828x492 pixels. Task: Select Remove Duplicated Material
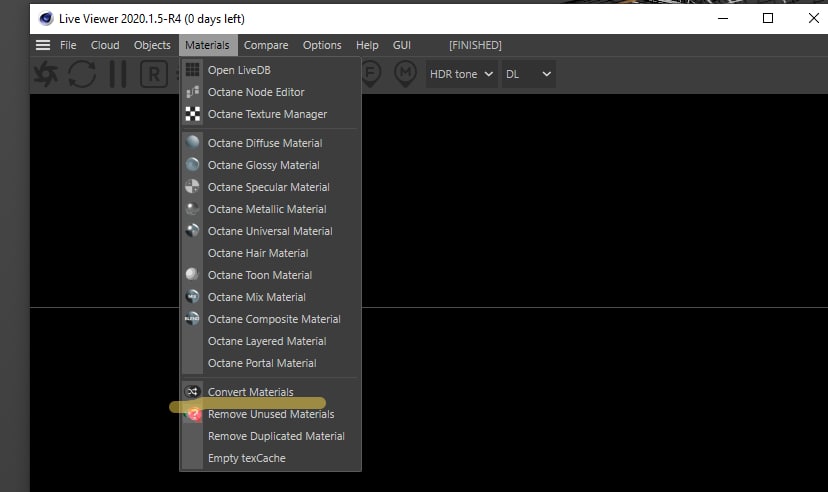click(x=271, y=436)
